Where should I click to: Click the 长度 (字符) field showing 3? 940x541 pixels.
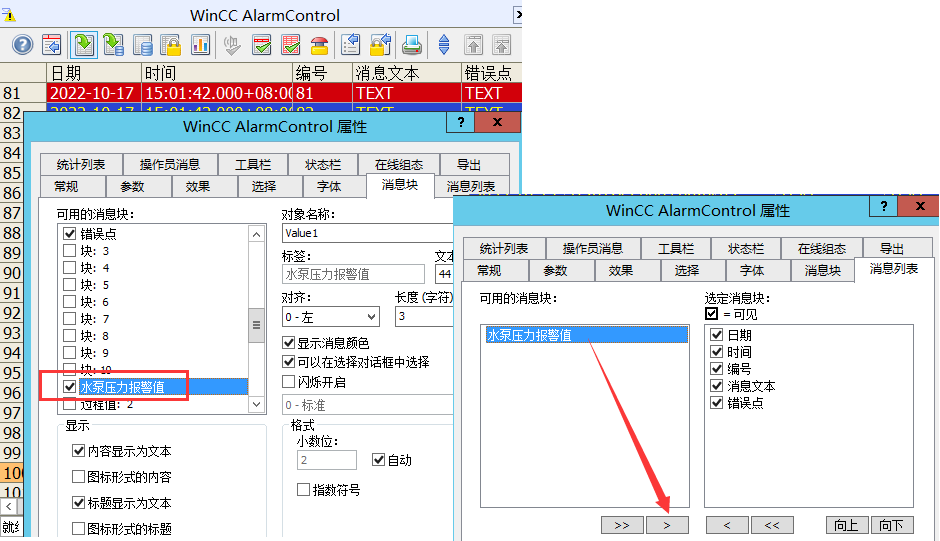coord(424,316)
